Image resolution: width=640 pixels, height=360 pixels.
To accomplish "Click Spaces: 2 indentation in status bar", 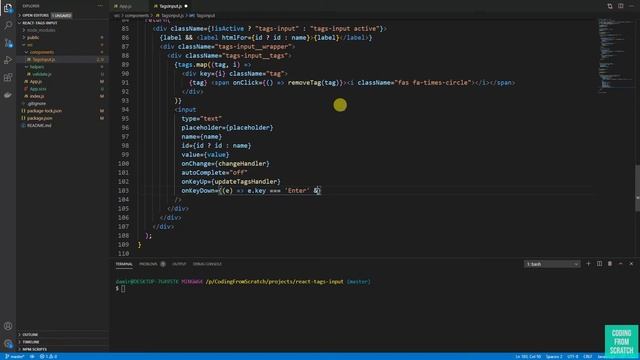I will 554,356.
